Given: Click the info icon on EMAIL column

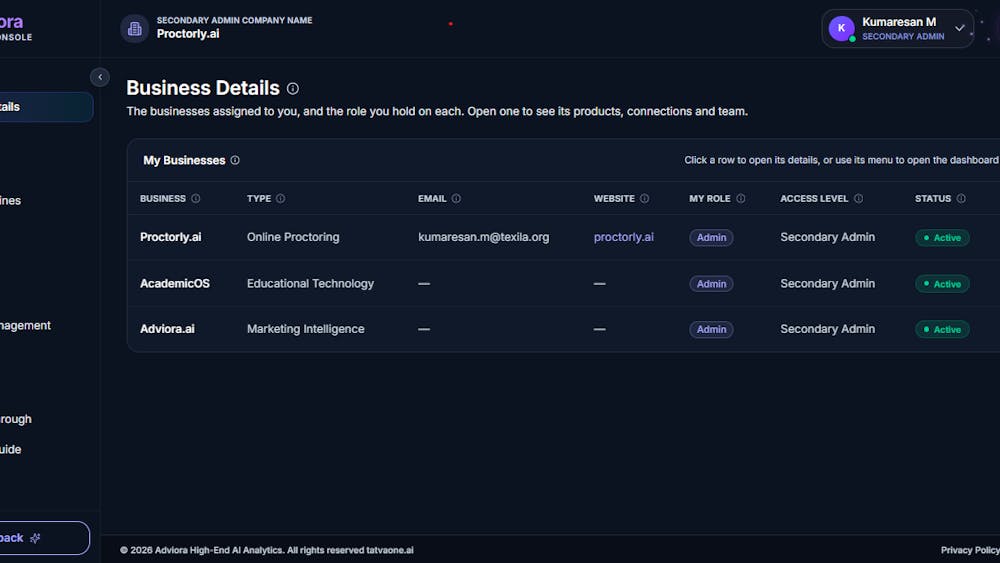Looking at the screenshot, I should 456,198.
